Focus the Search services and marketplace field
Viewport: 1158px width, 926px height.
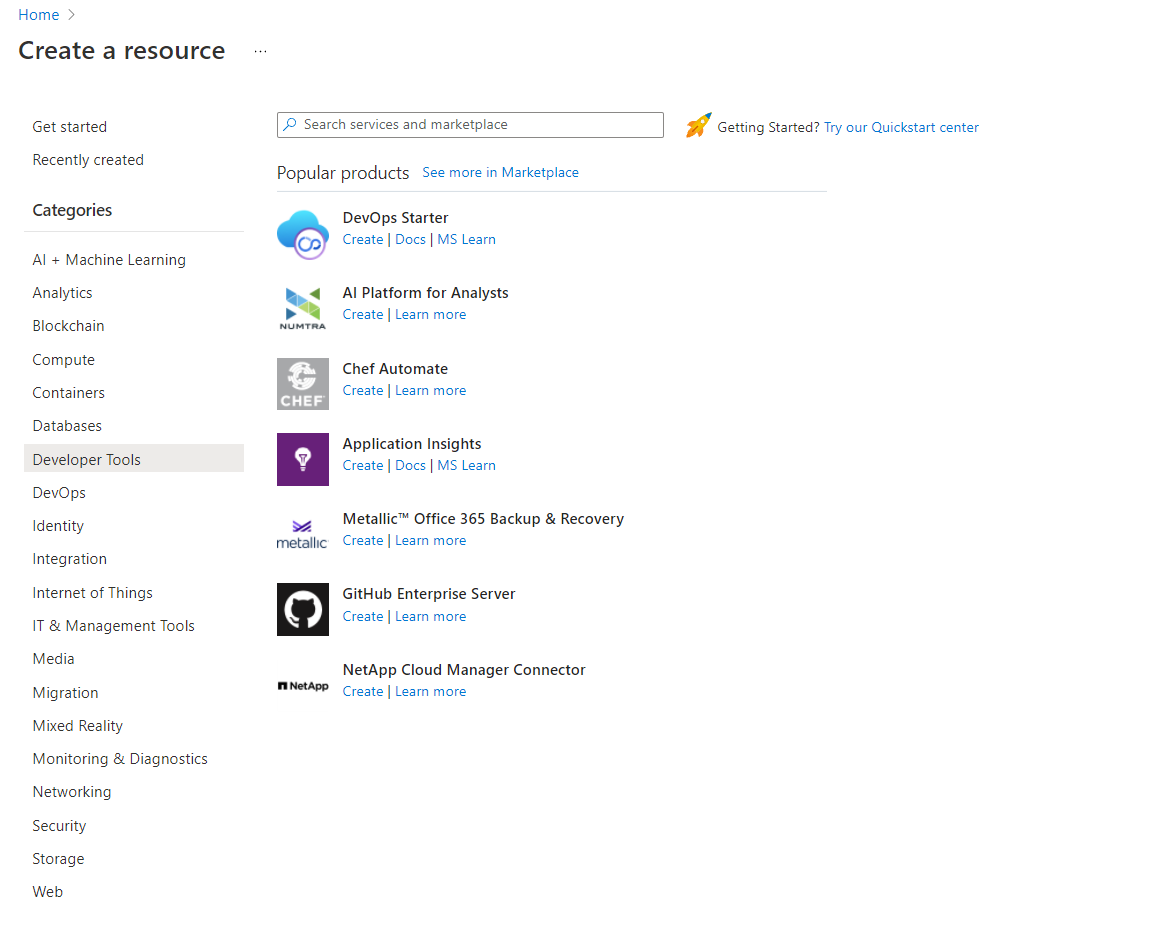[470, 125]
